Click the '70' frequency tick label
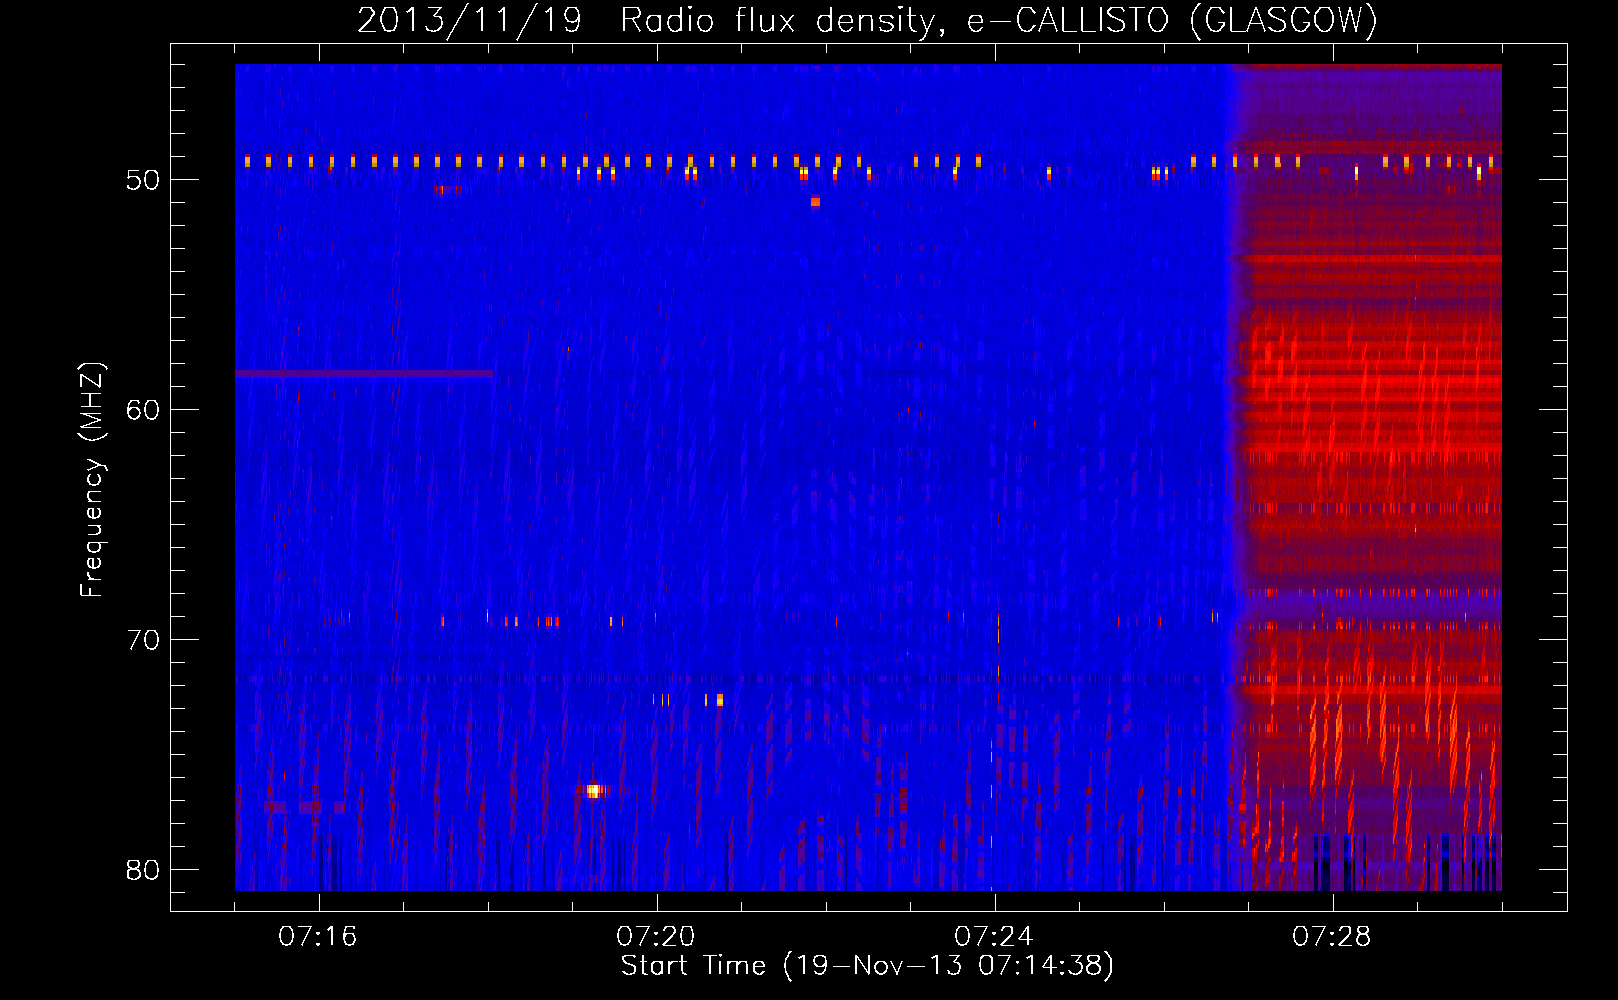 point(143,640)
